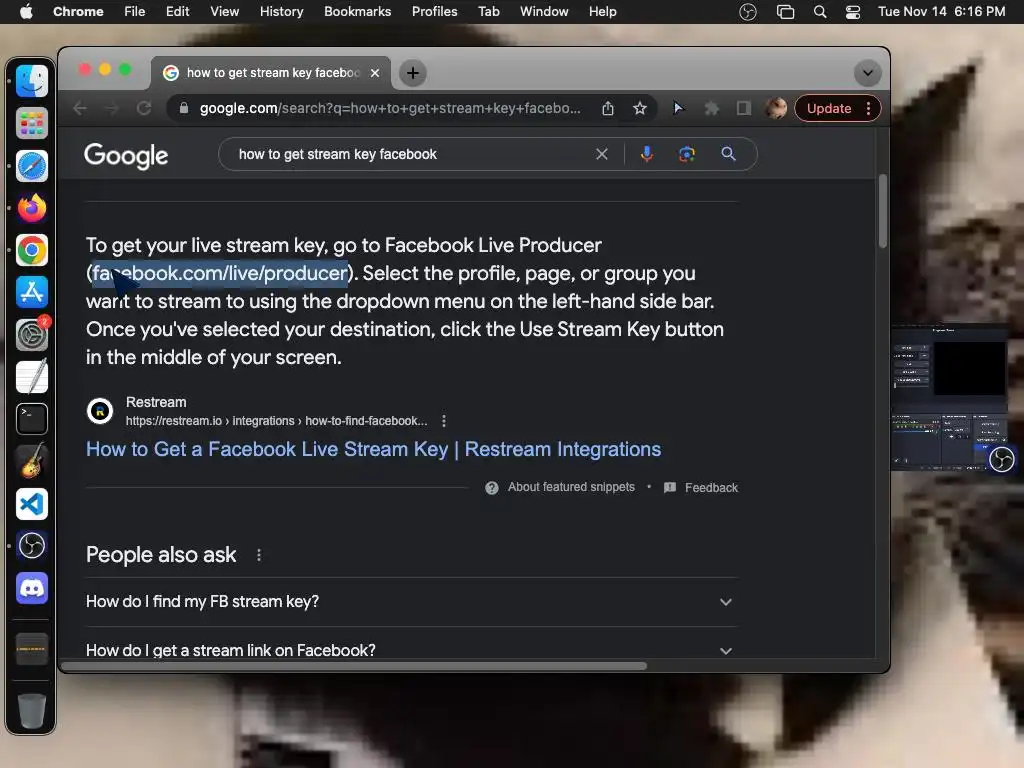Share this page from the address bar
Screen dimensions: 1024x768
click(608, 108)
